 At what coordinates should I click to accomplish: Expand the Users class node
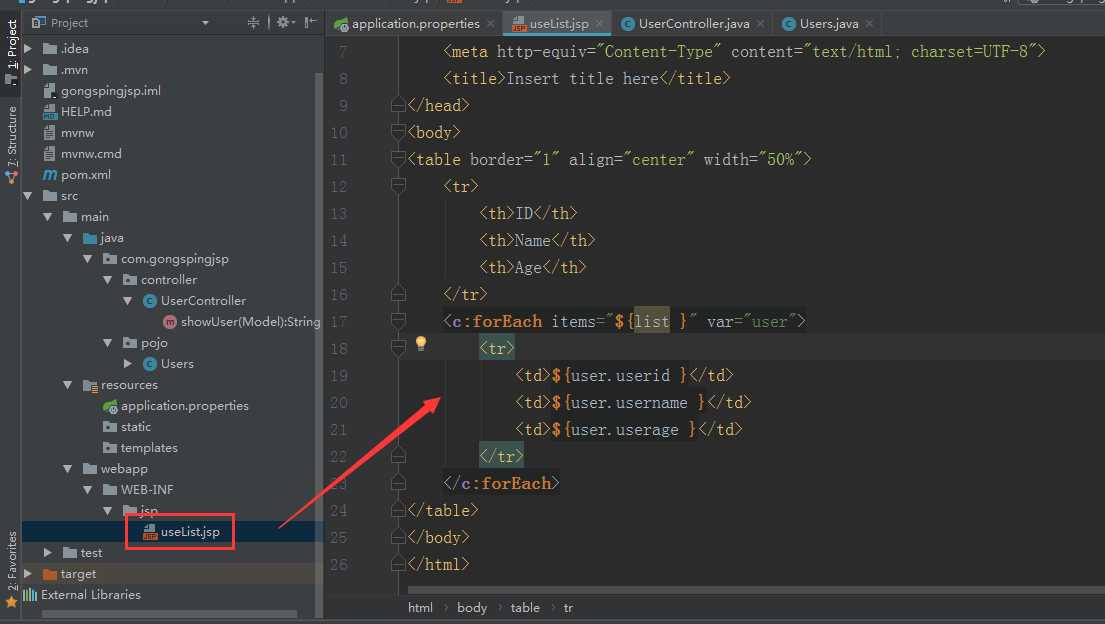[x=128, y=364]
